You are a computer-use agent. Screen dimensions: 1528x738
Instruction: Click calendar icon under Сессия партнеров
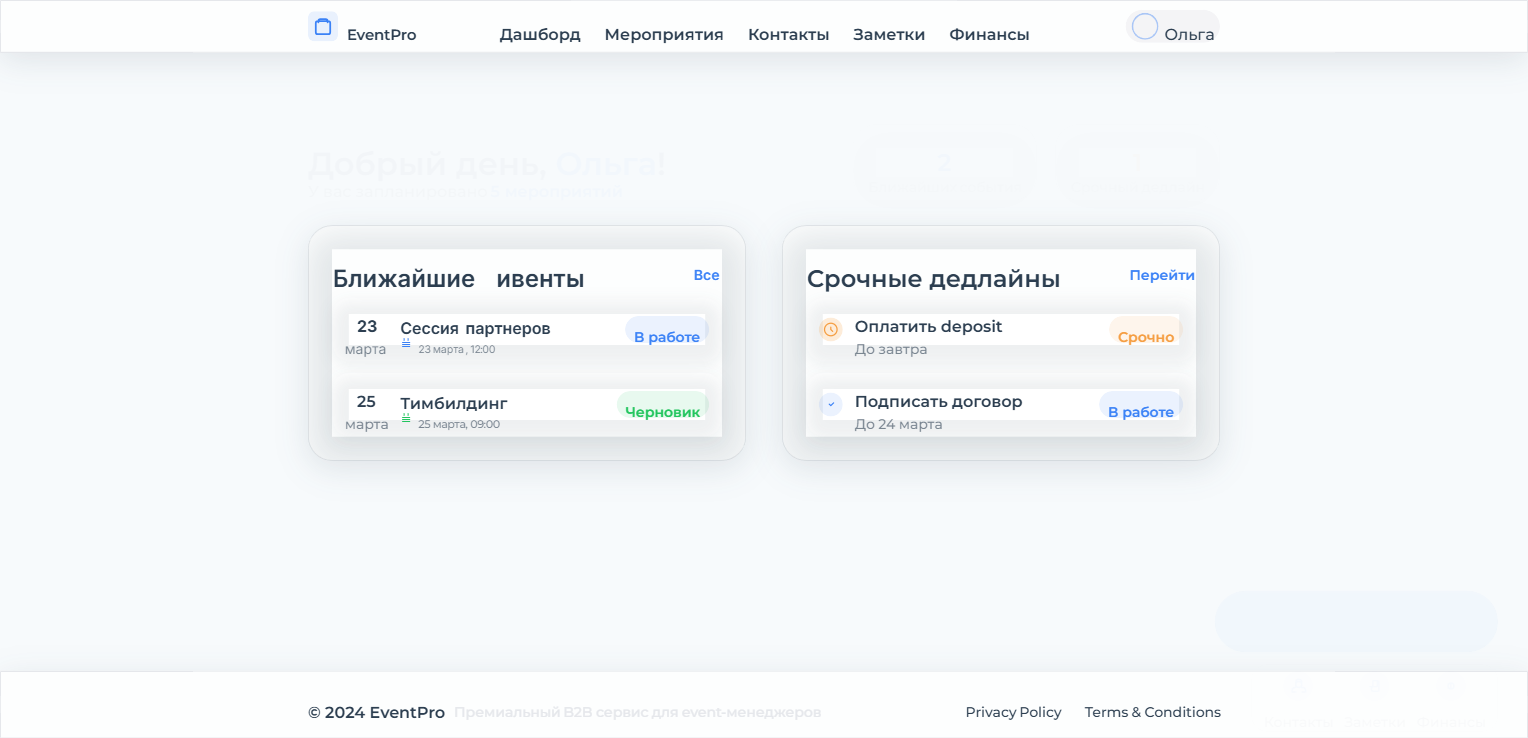(406, 343)
